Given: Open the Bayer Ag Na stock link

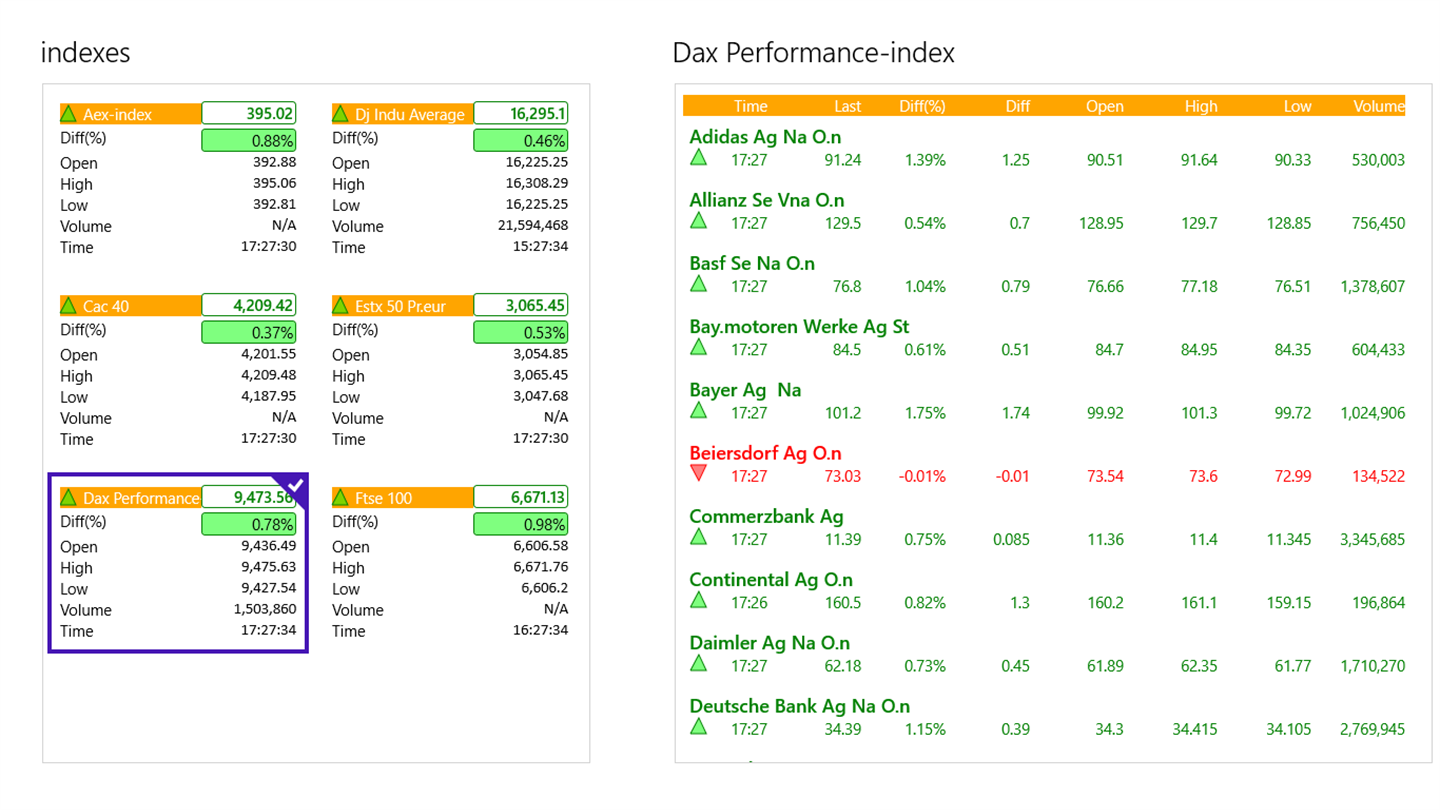Looking at the screenshot, I should (x=745, y=390).
